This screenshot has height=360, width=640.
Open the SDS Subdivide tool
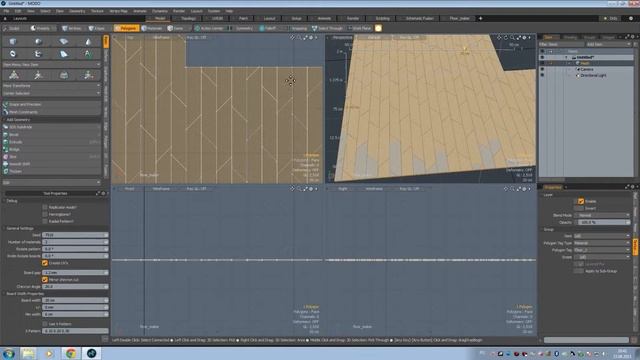point(51,127)
